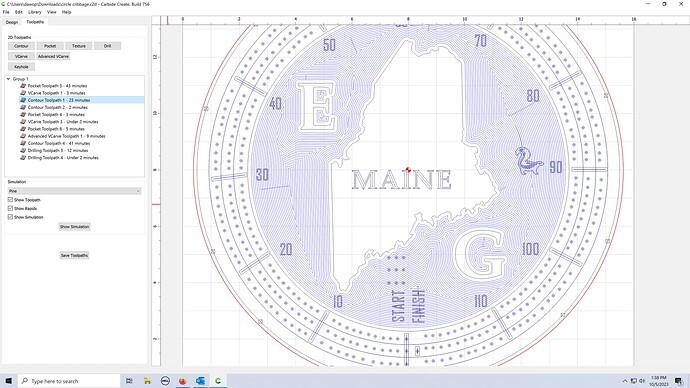Switch to the Design tab
690x388 pixels.
click(12, 22)
